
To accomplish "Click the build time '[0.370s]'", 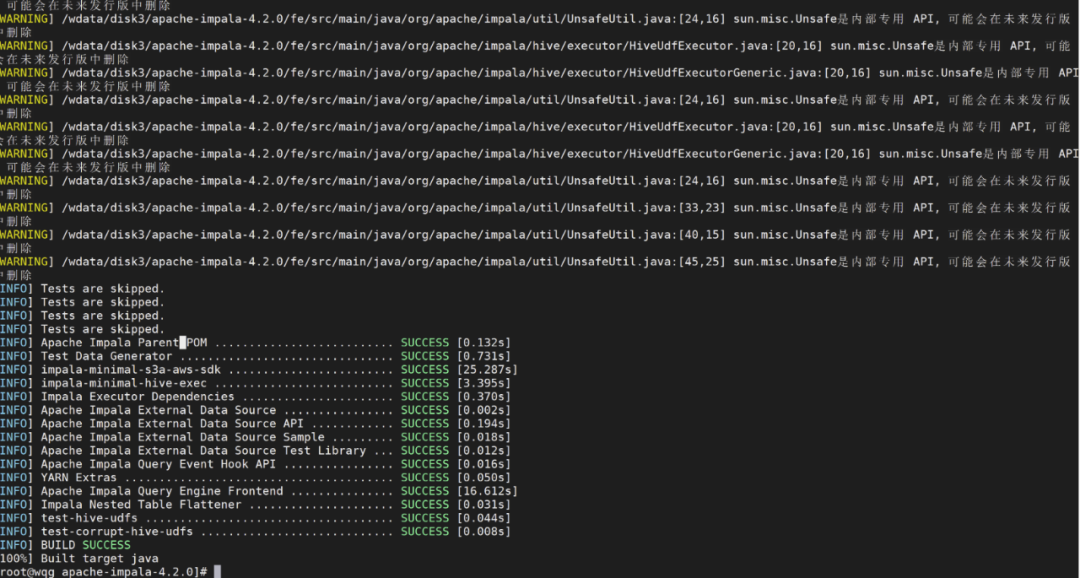I will click(484, 397).
